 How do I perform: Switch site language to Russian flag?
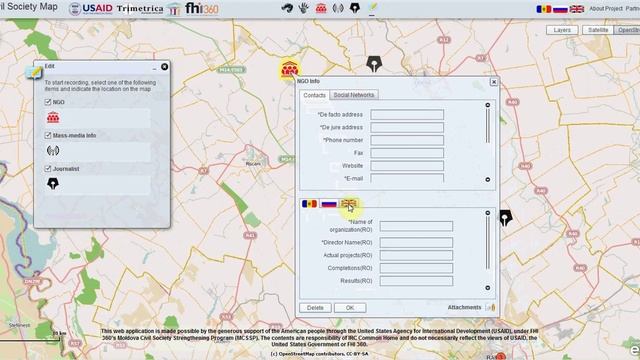(560, 9)
